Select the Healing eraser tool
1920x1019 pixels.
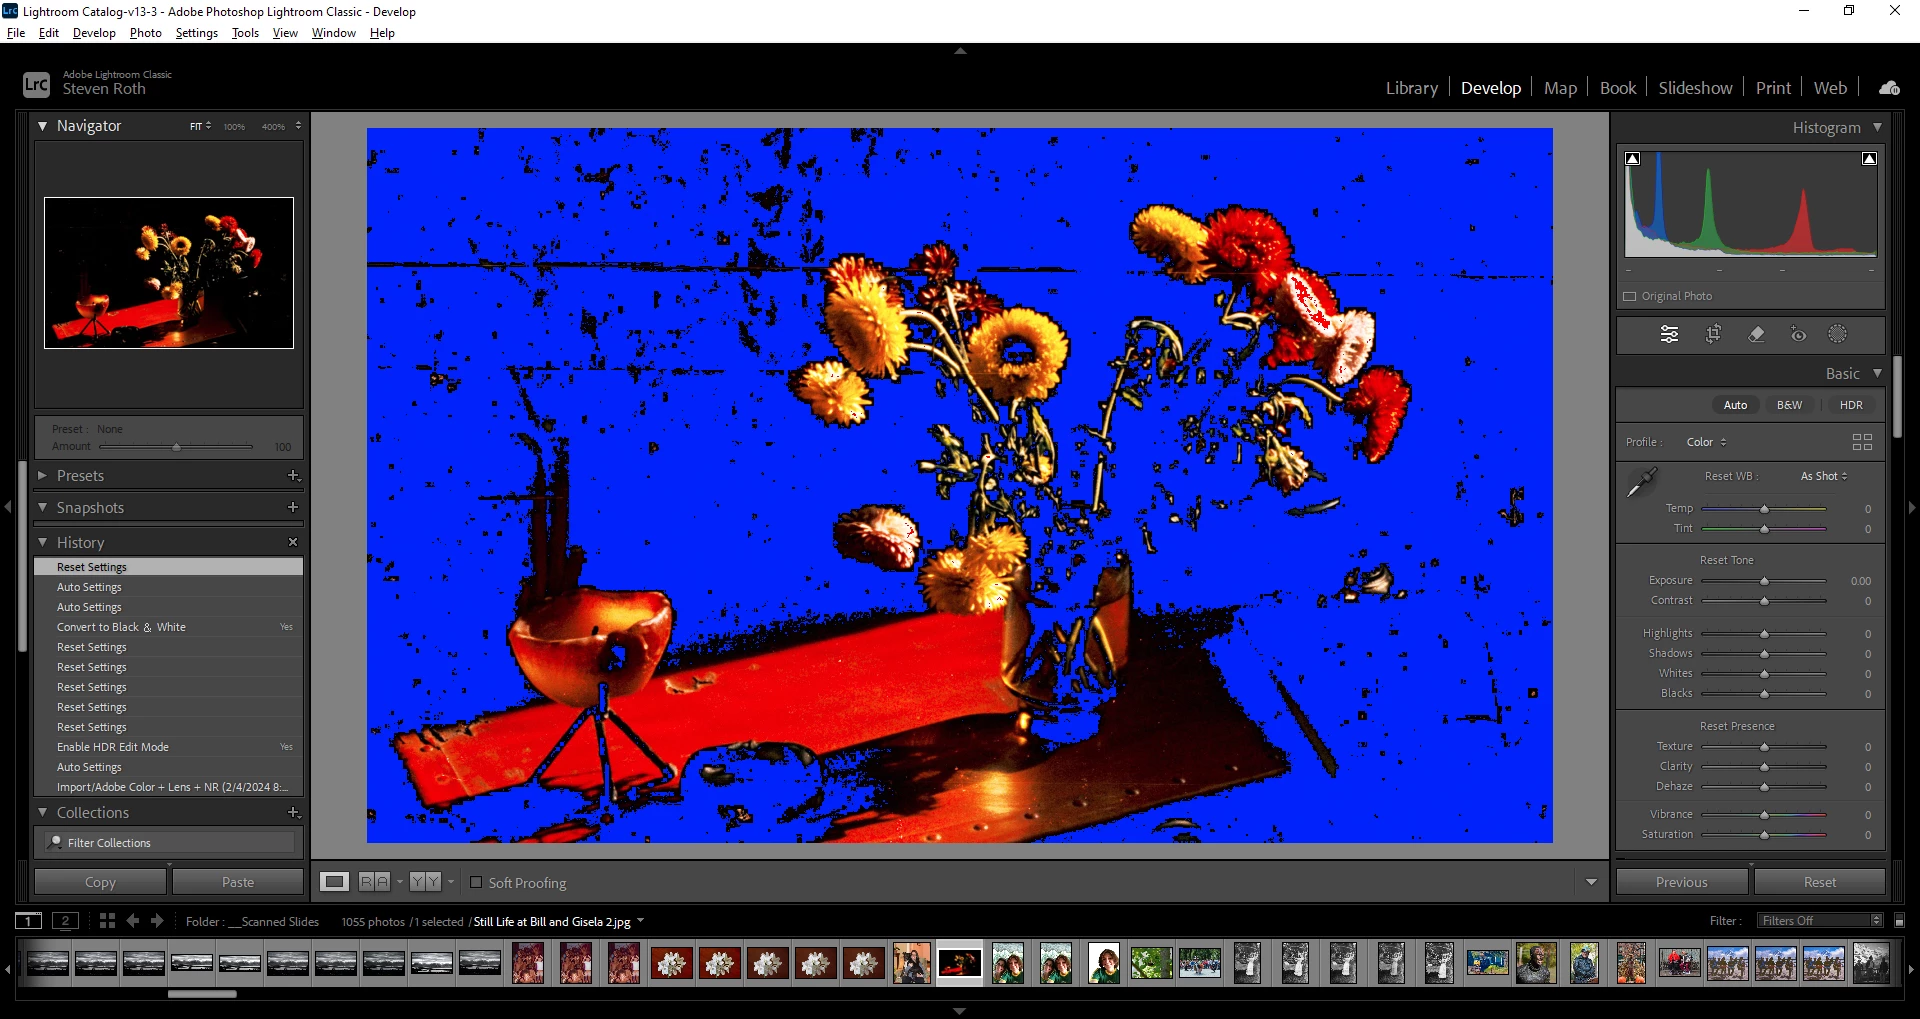tap(1756, 334)
